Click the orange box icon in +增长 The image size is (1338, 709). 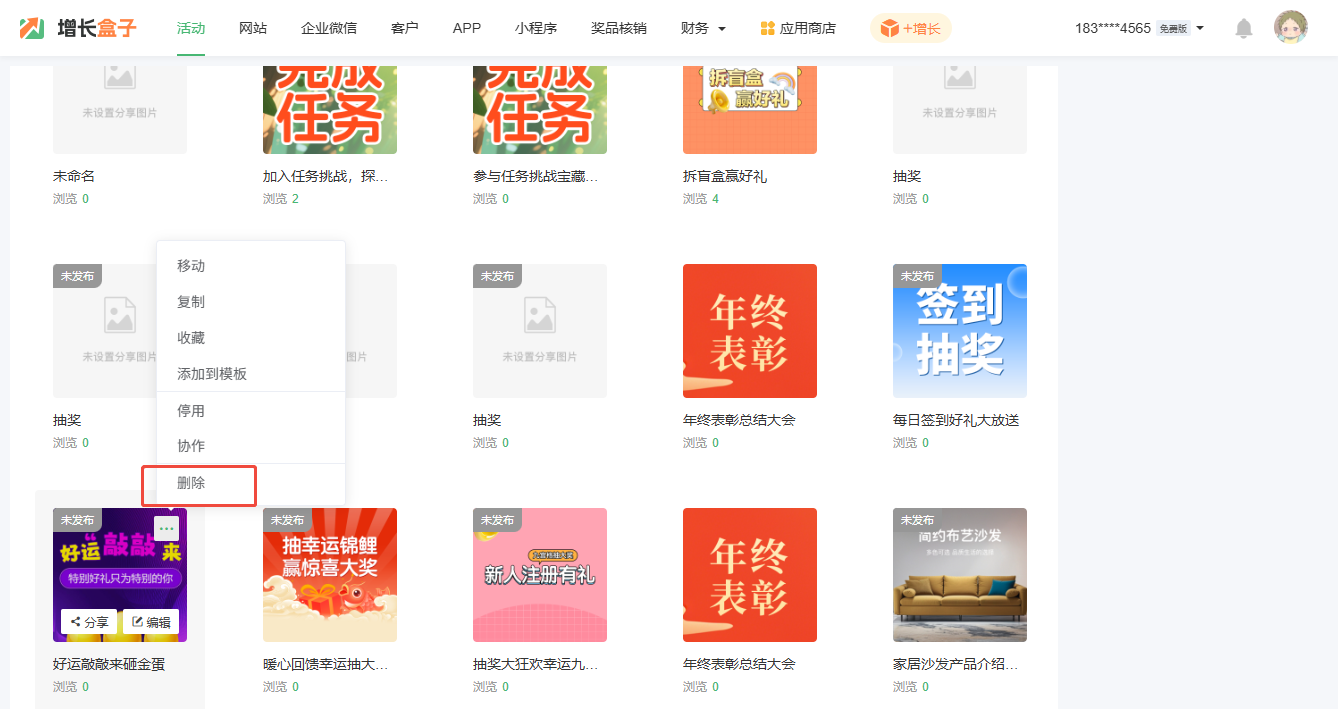tap(889, 28)
